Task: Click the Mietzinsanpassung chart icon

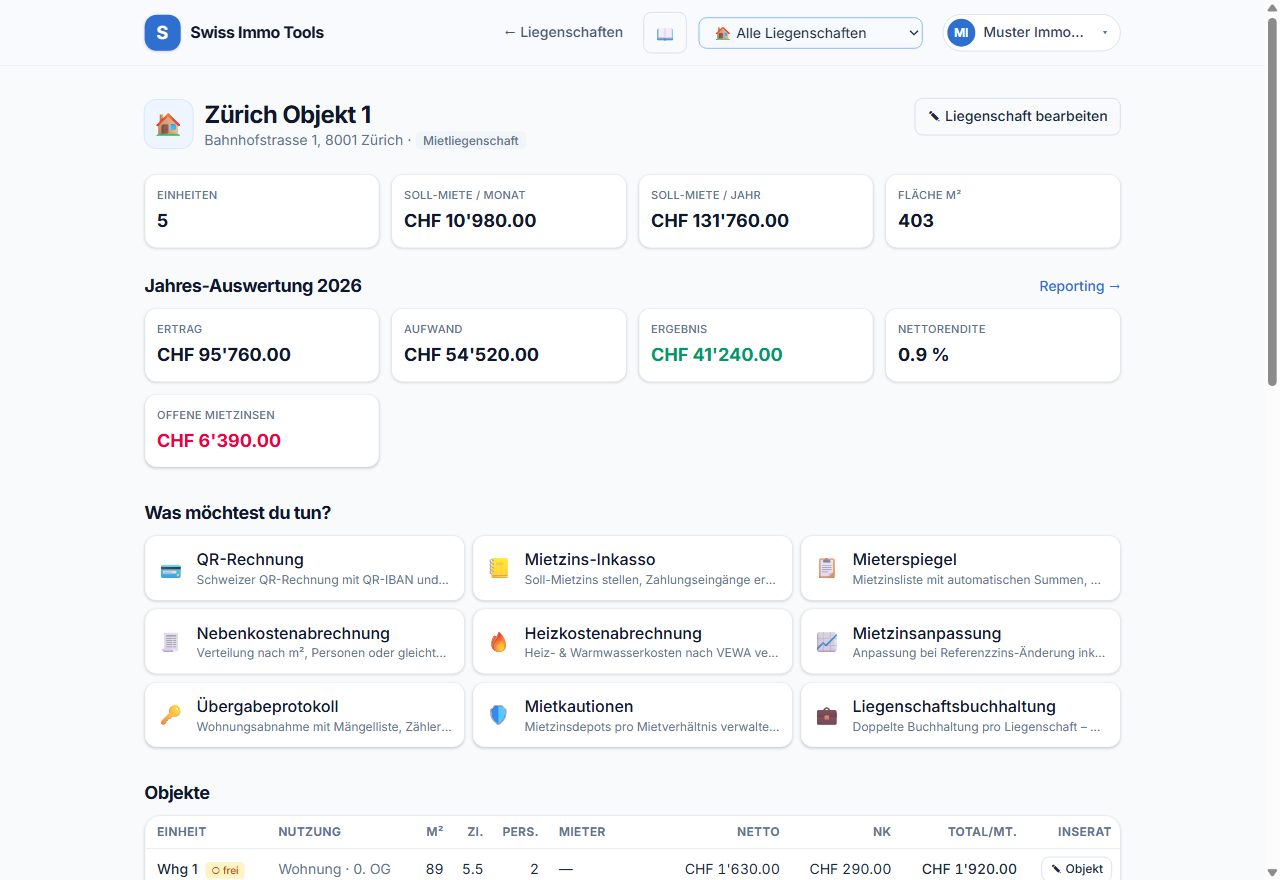Action: pos(827,642)
